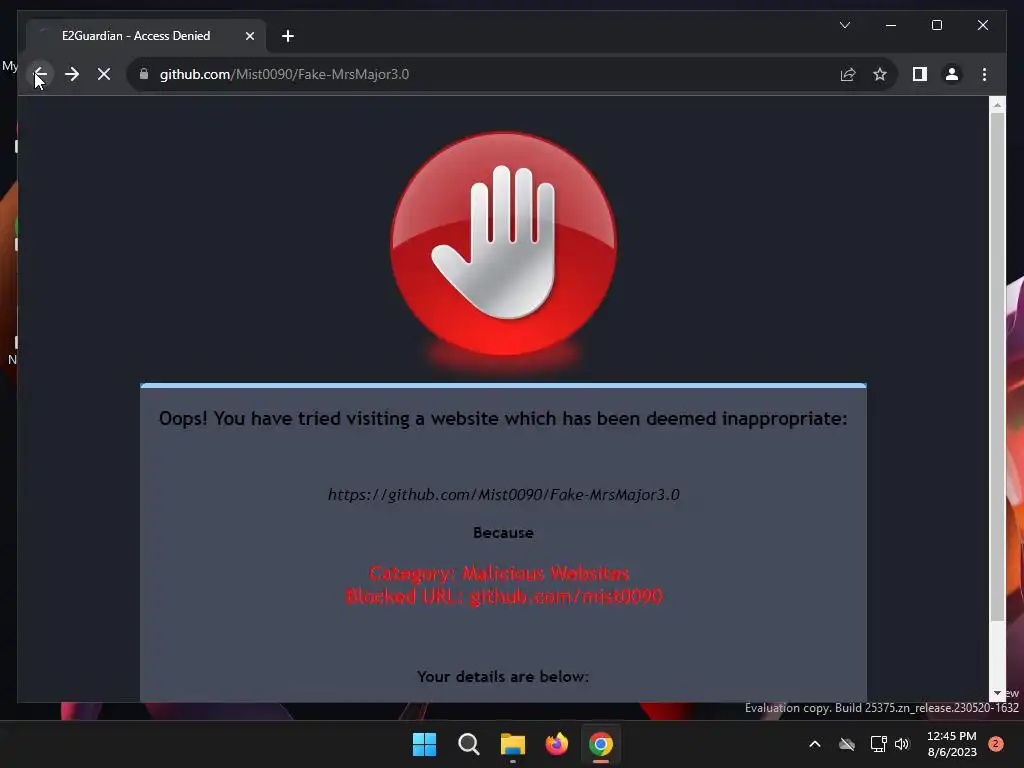Image resolution: width=1024 pixels, height=768 pixels.
Task: Close the Chrome window
Action: click(x=982, y=25)
